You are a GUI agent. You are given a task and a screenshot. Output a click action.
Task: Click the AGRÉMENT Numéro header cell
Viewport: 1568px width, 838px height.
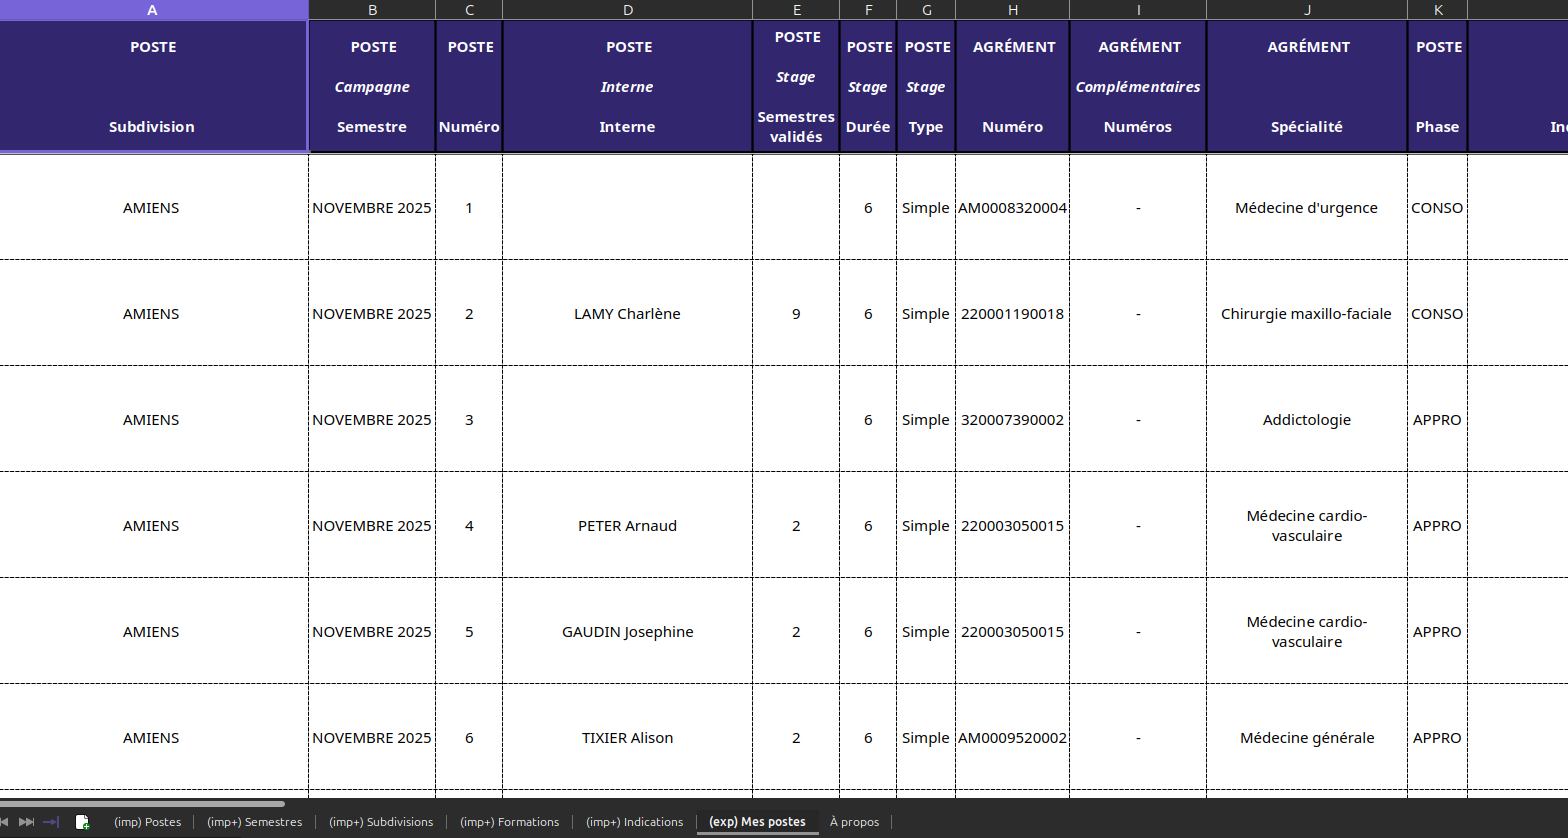(1012, 86)
